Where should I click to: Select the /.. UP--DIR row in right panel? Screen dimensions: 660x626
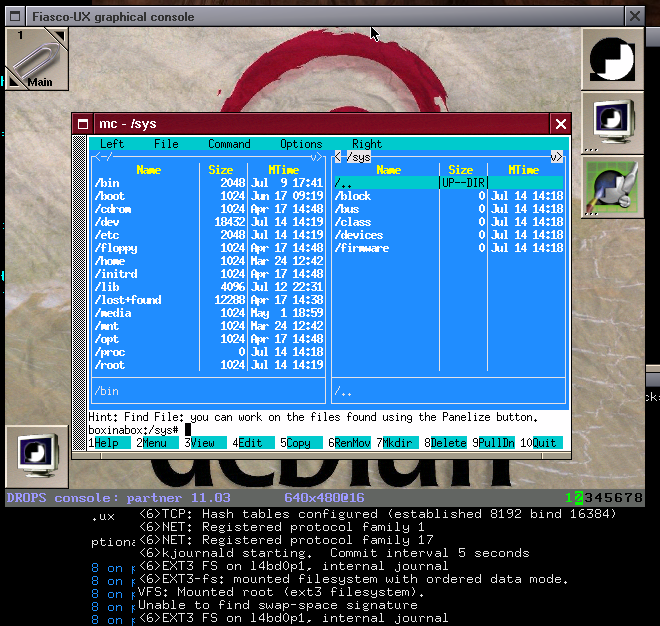(449, 183)
